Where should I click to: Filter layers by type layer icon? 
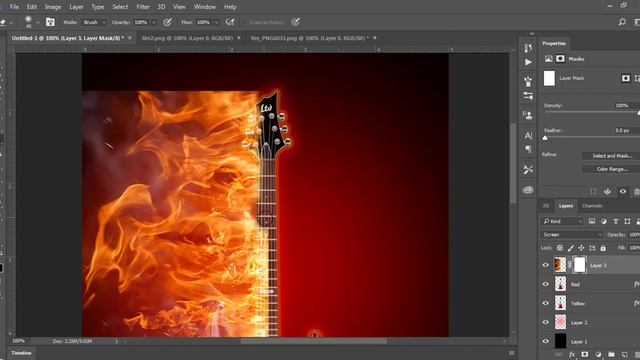tap(616, 221)
